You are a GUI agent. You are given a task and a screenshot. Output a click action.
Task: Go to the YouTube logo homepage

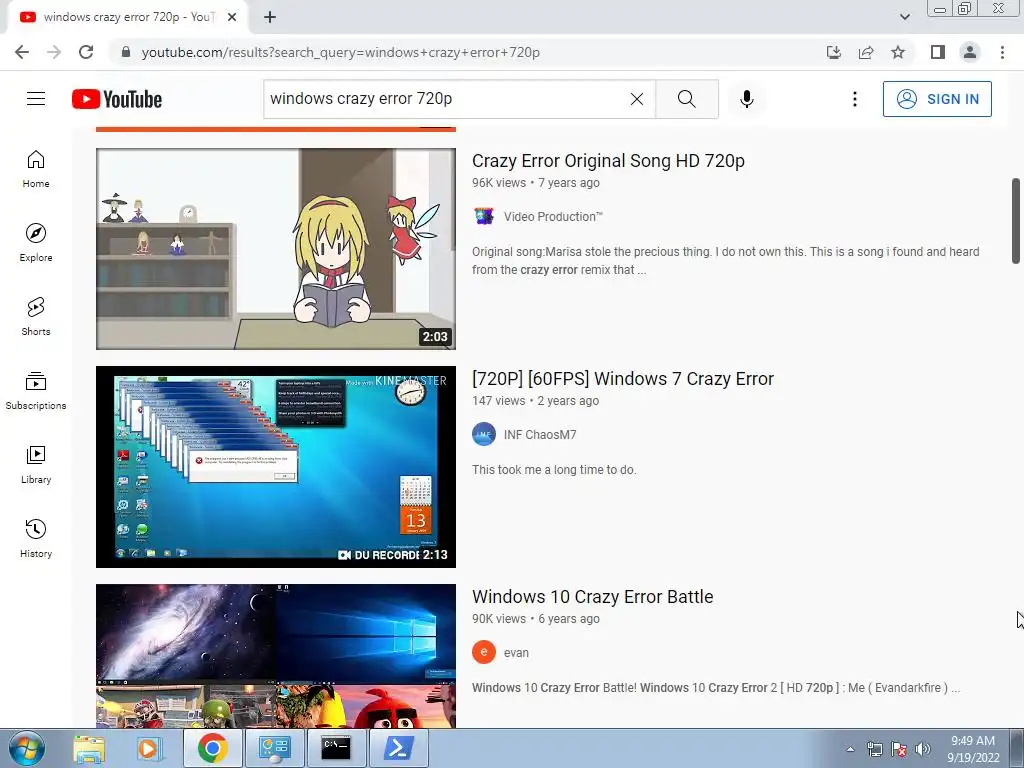[x=117, y=99]
